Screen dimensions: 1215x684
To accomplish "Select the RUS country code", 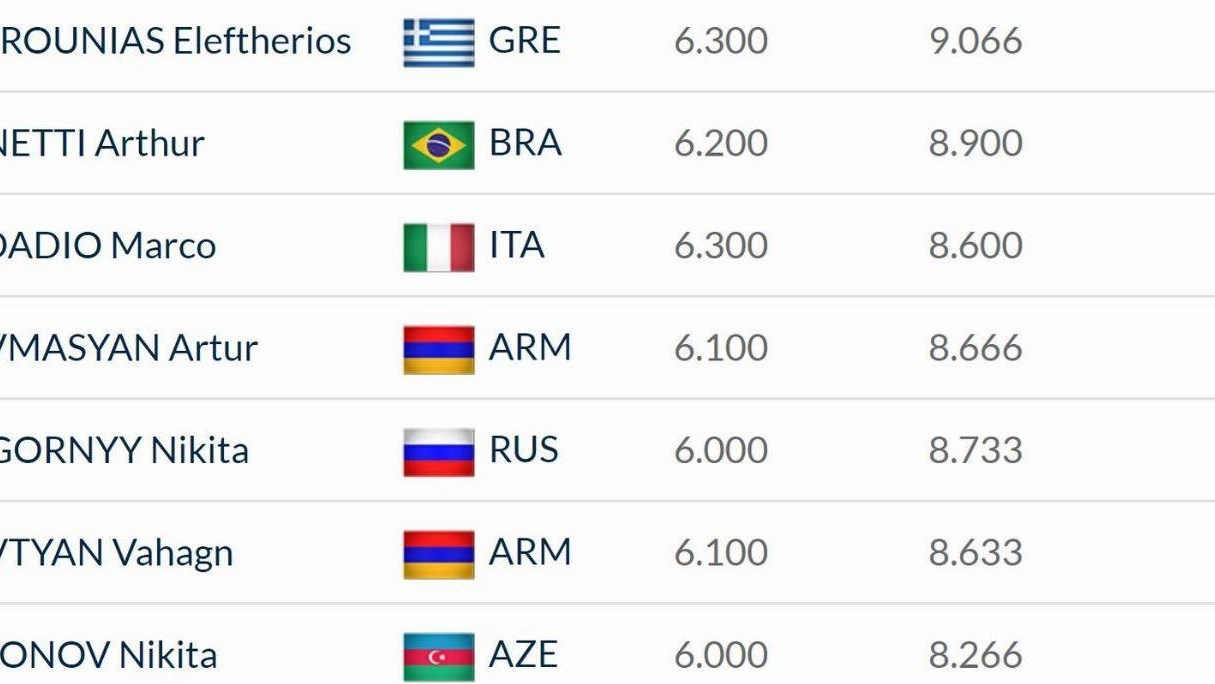I will click(523, 451).
